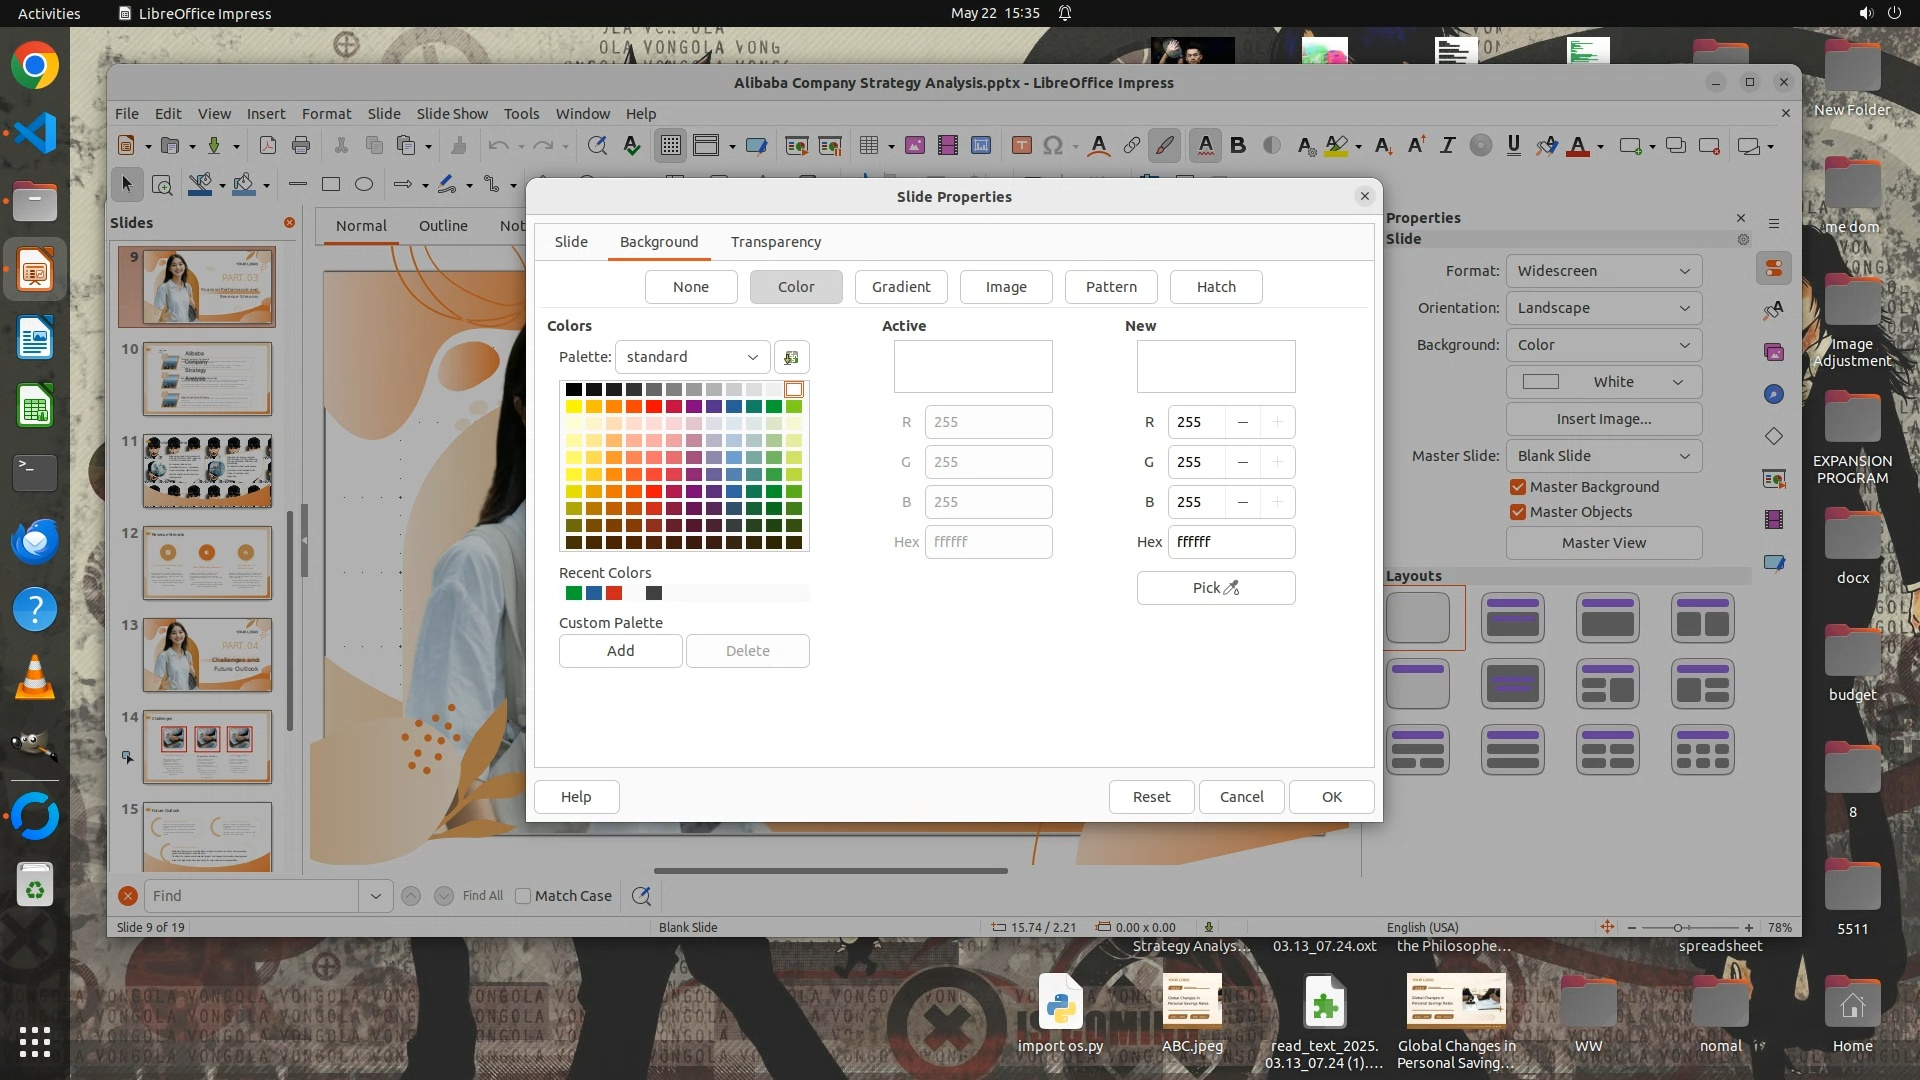This screenshot has width=1920, height=1080.
Task: Expand the Master Slide dropdown
Action: [1603, 456]
